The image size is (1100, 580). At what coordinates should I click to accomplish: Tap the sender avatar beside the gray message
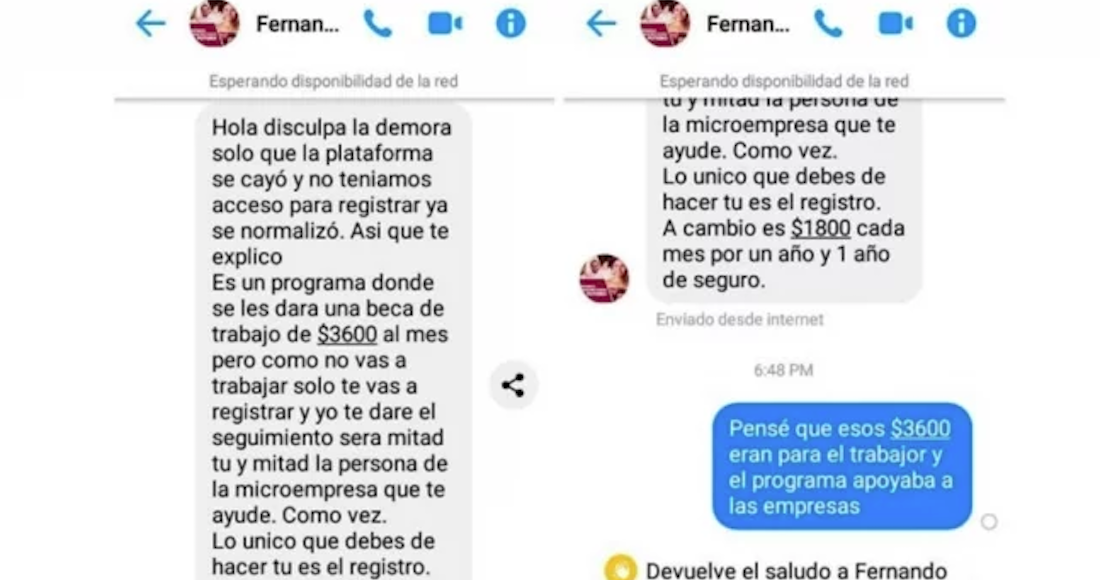(604, 278)
